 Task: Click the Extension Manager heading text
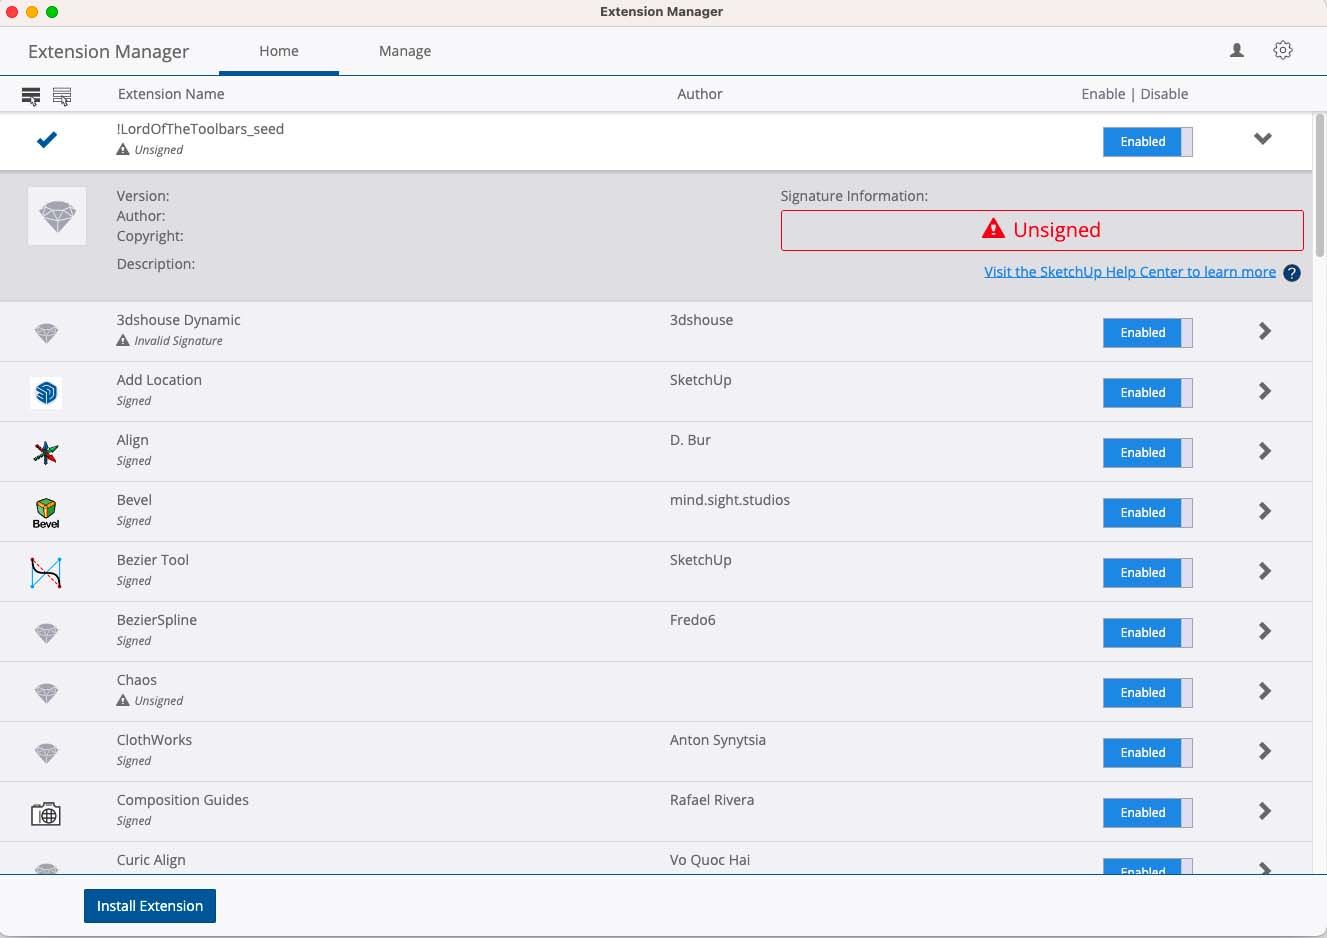(x=108, y=52)
